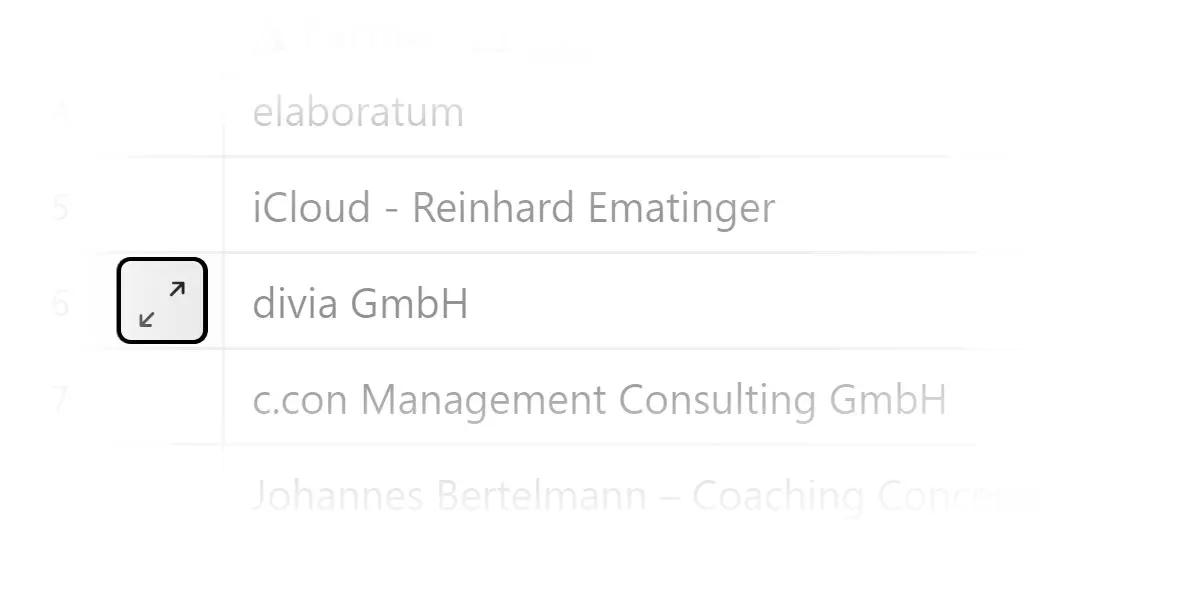
Task: Click the name 'Ematinger' in the iCloud row
Action: (x=681, y=208)
